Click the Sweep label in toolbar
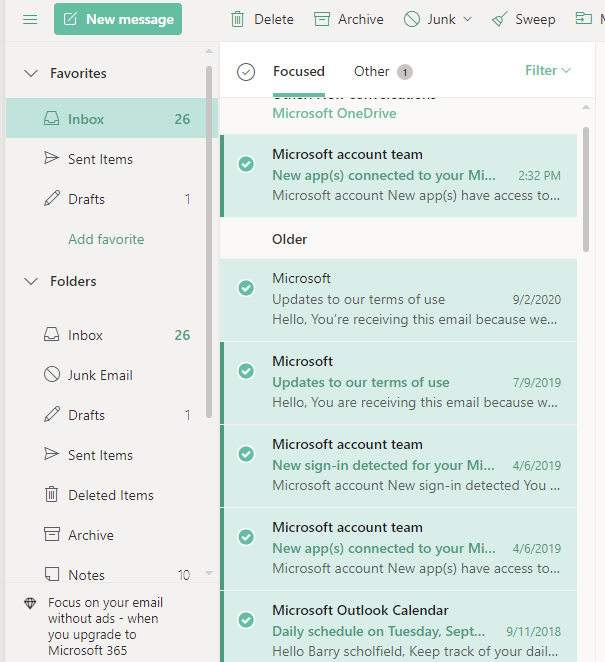This screenshot has width=605, height=662. click(x=535, y=19)
